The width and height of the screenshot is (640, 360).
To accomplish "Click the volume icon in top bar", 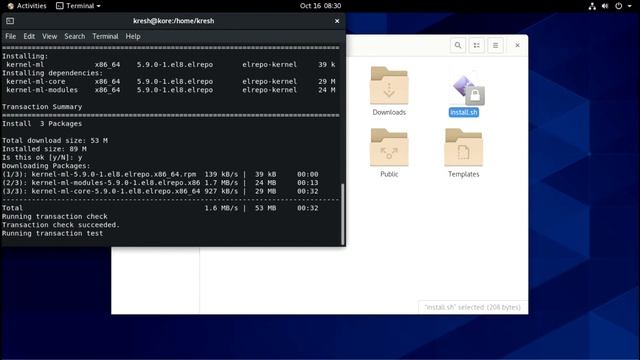I will 605,6.
